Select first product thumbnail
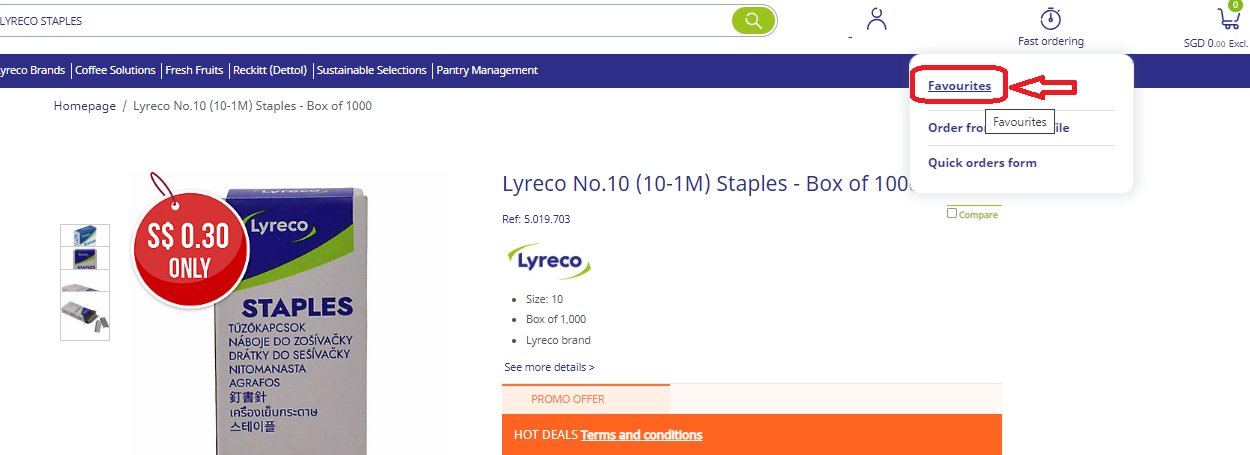The height and width of the screenshot is (455, 1250). pos(85,235)
